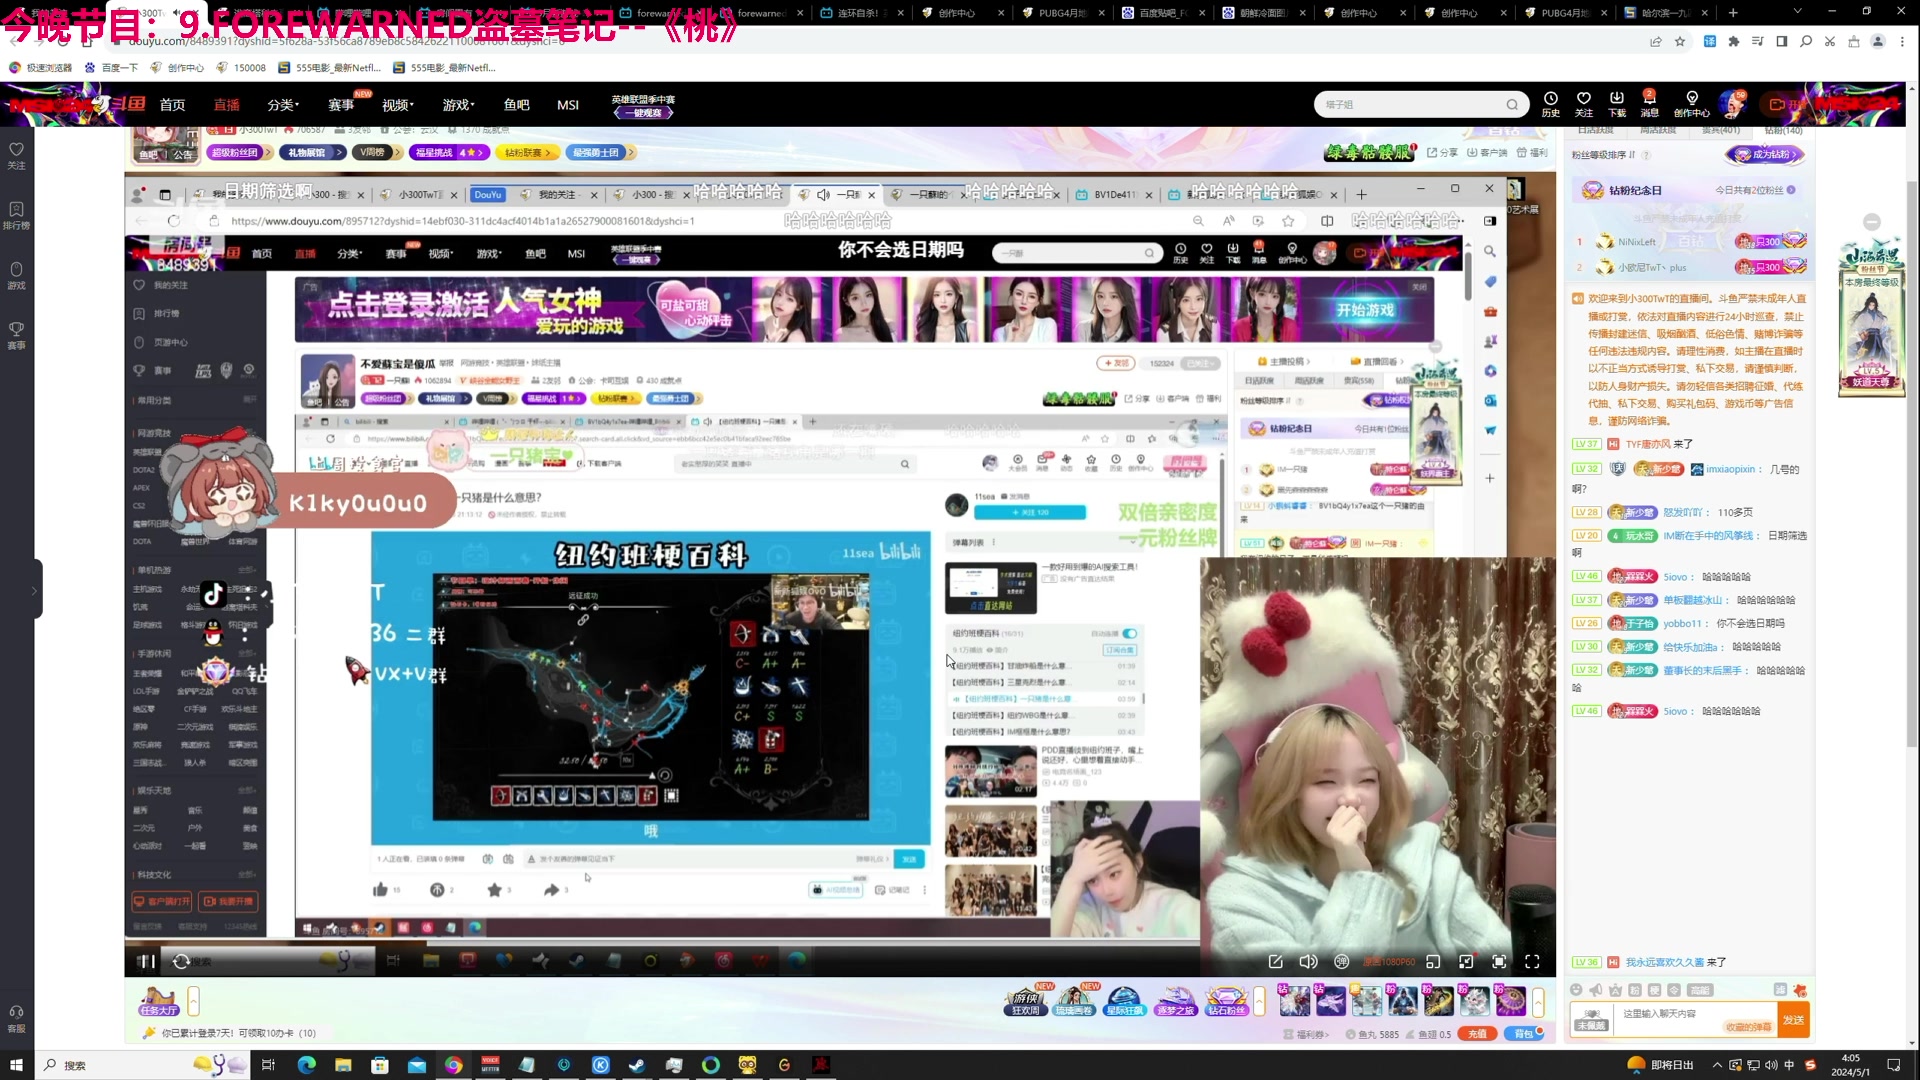Refresh the live stream player

coord(181,961)
